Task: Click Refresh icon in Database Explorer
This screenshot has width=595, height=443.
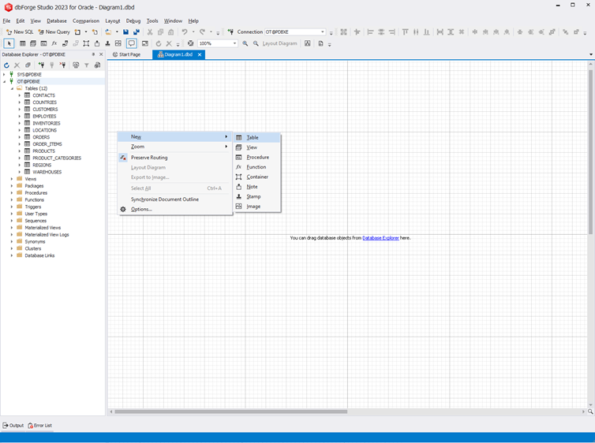Action: coord(6,65)
